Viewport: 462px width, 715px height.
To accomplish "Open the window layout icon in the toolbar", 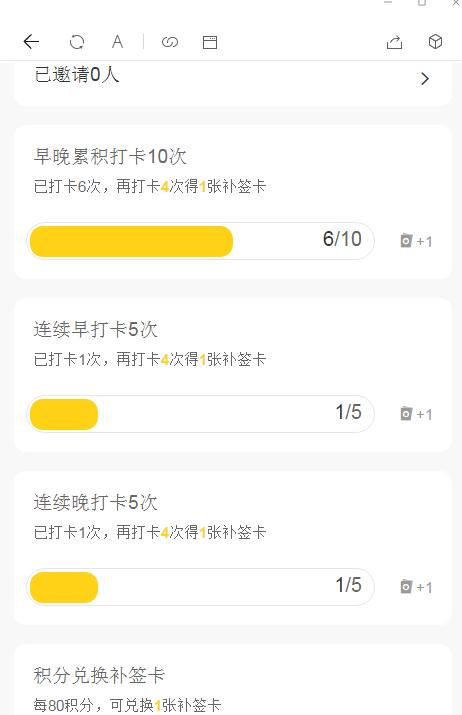I will (x=210, y=42).
